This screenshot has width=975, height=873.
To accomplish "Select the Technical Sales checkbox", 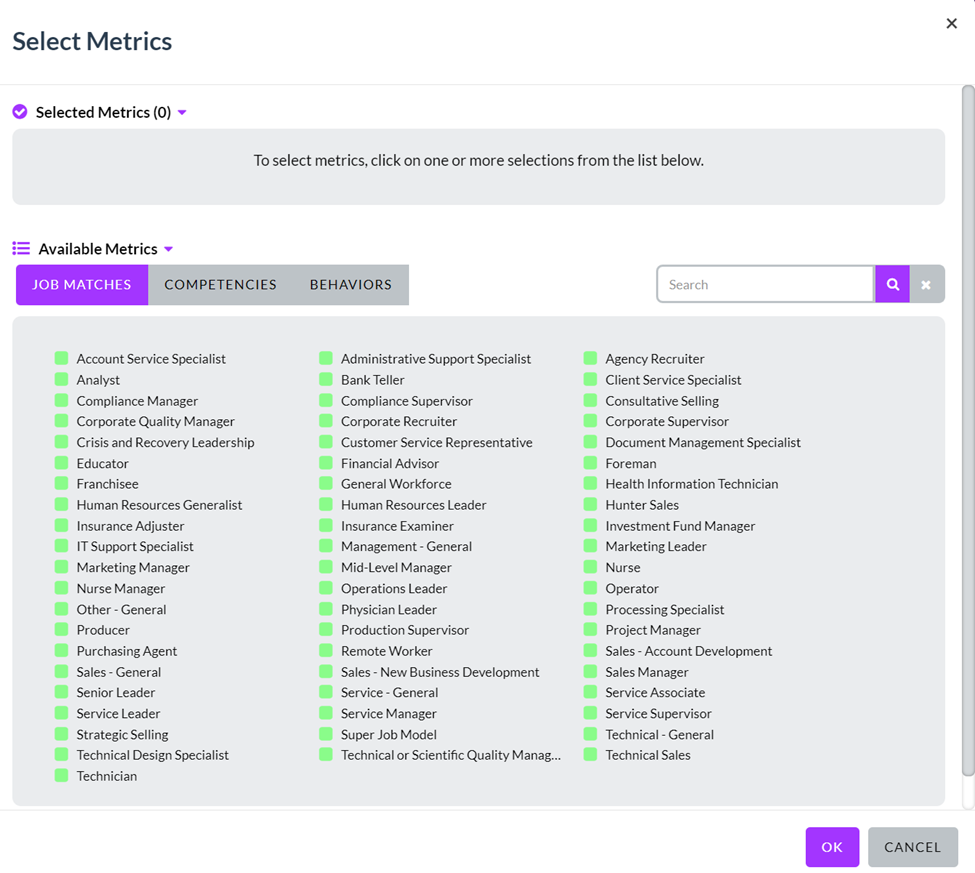I will click(x=590, y=755).
